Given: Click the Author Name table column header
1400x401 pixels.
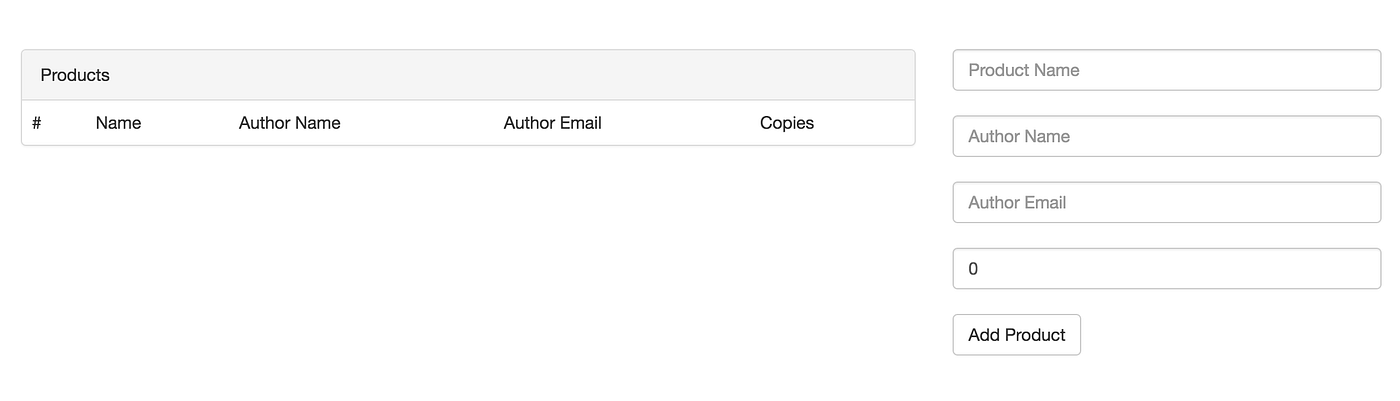Looking at the screenshot, I should tap(290, 123).
